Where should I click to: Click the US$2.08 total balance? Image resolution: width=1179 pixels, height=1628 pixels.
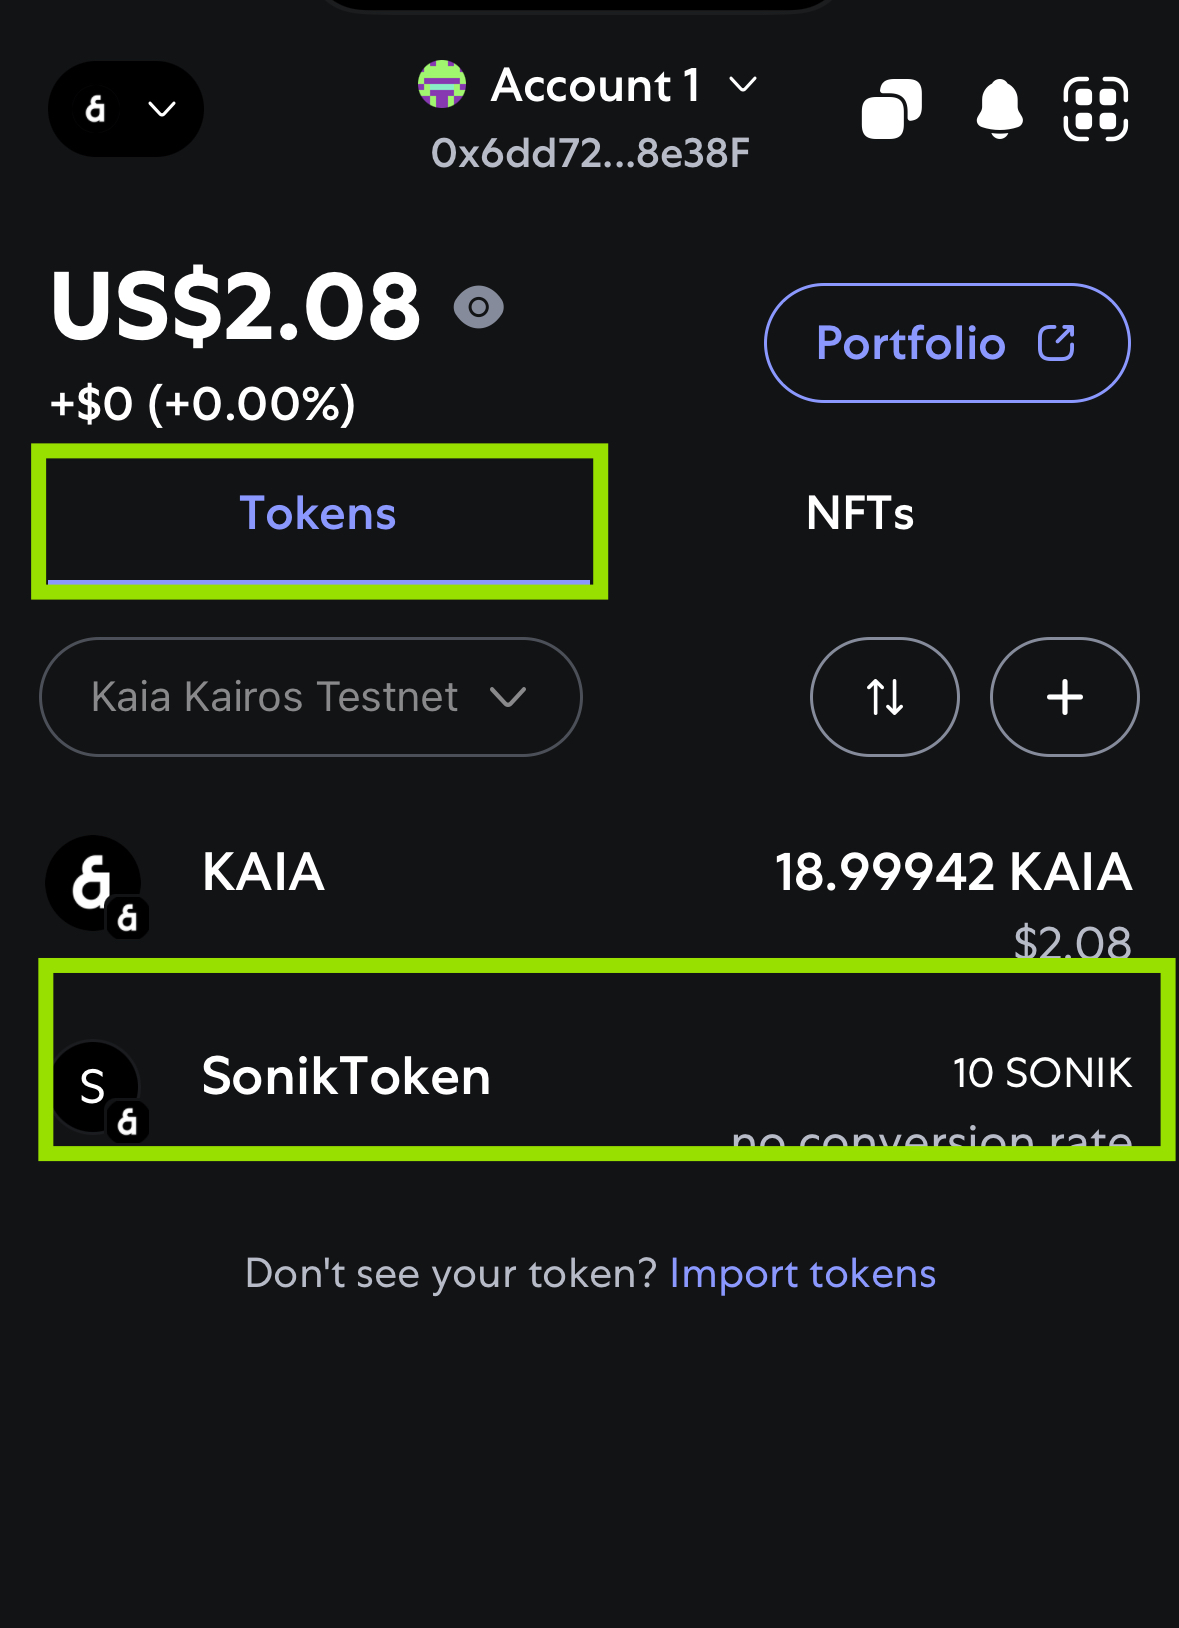coord(236,307)
